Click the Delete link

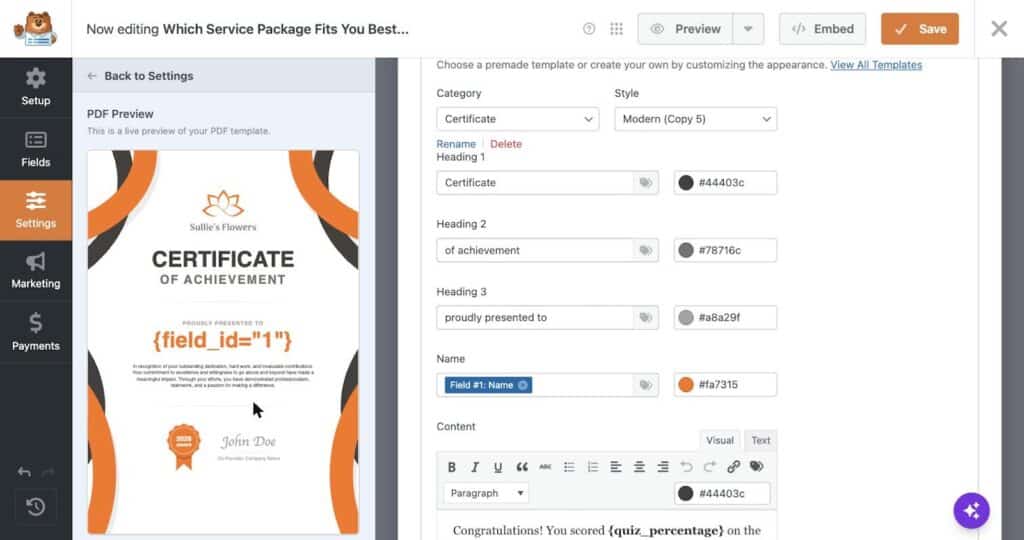click(x=506, y=144)
